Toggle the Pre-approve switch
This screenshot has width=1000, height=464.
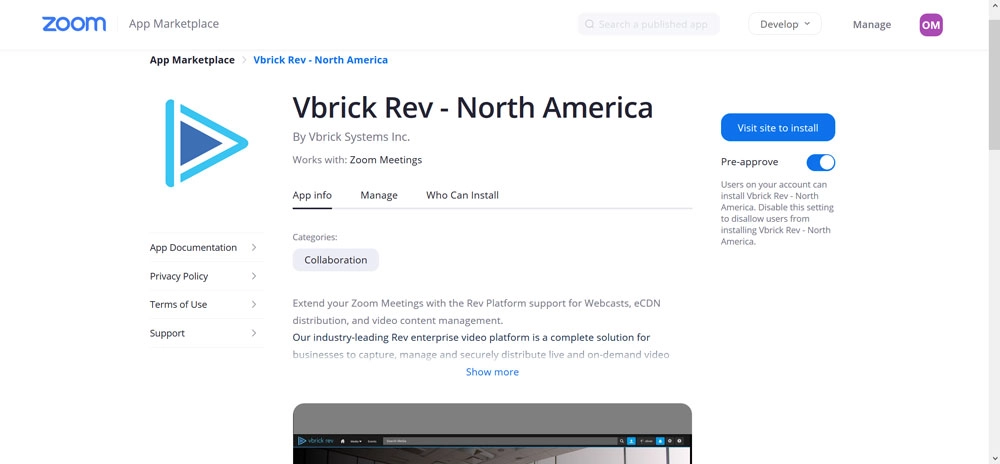[x=820, y=163]
